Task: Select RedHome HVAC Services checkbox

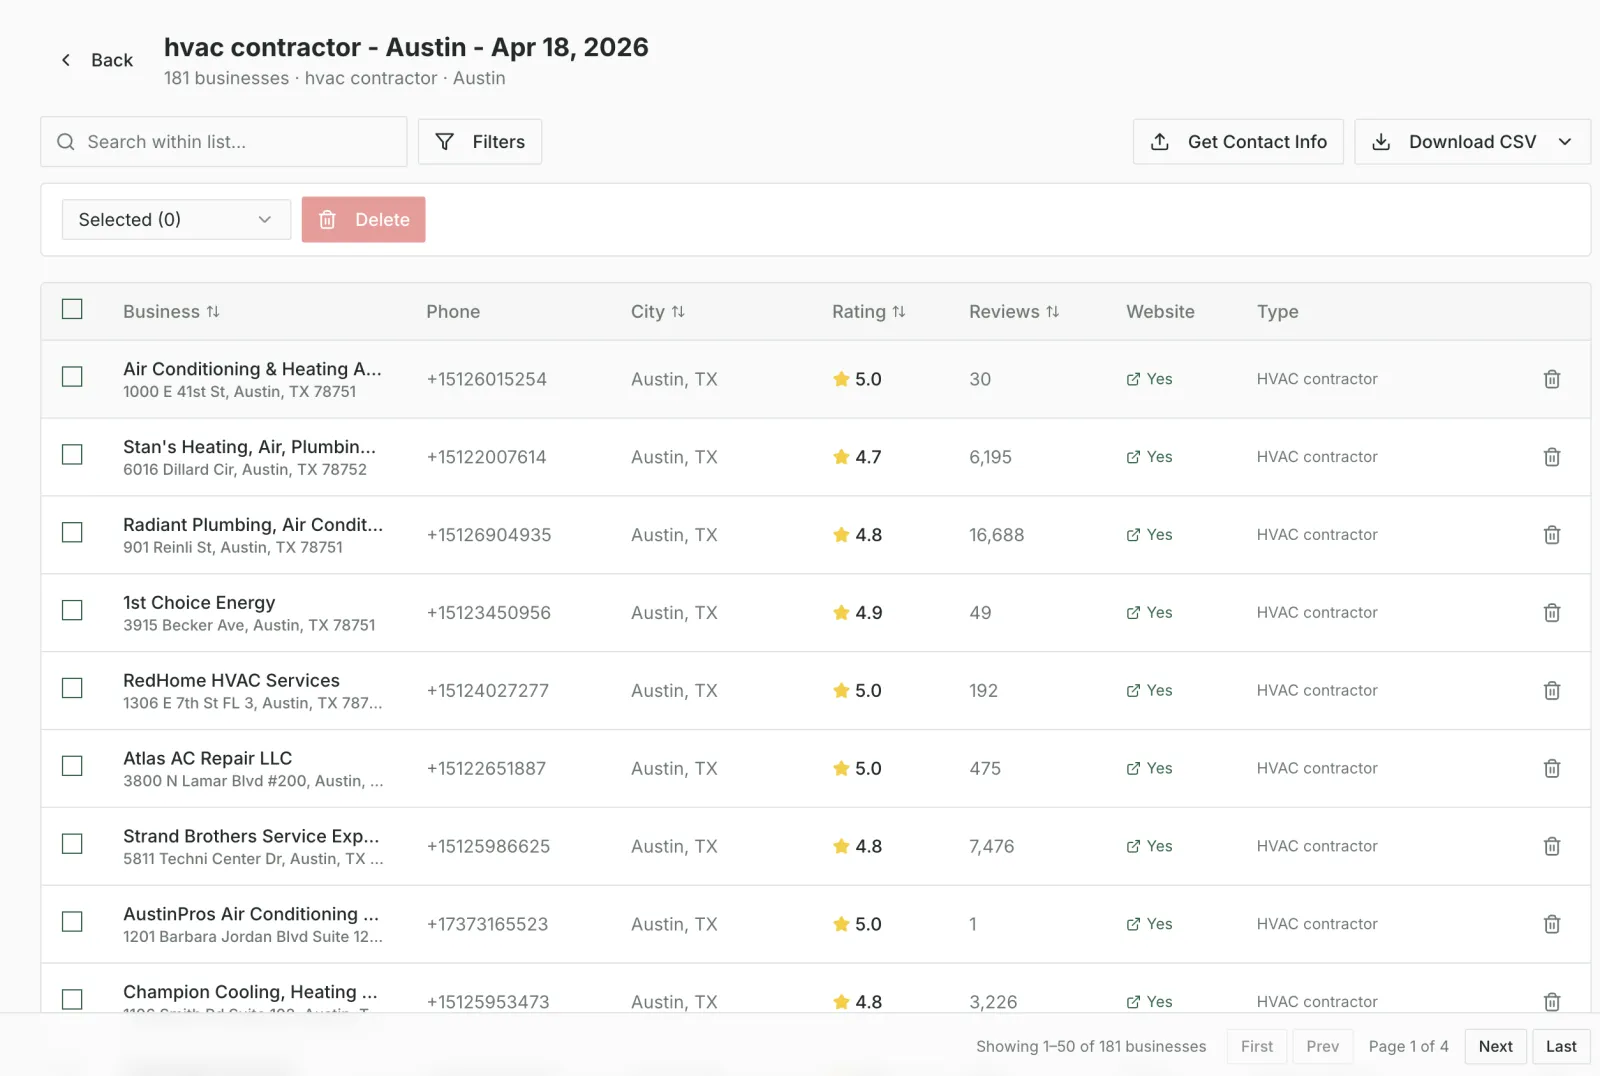Action: tap(72, 689)
